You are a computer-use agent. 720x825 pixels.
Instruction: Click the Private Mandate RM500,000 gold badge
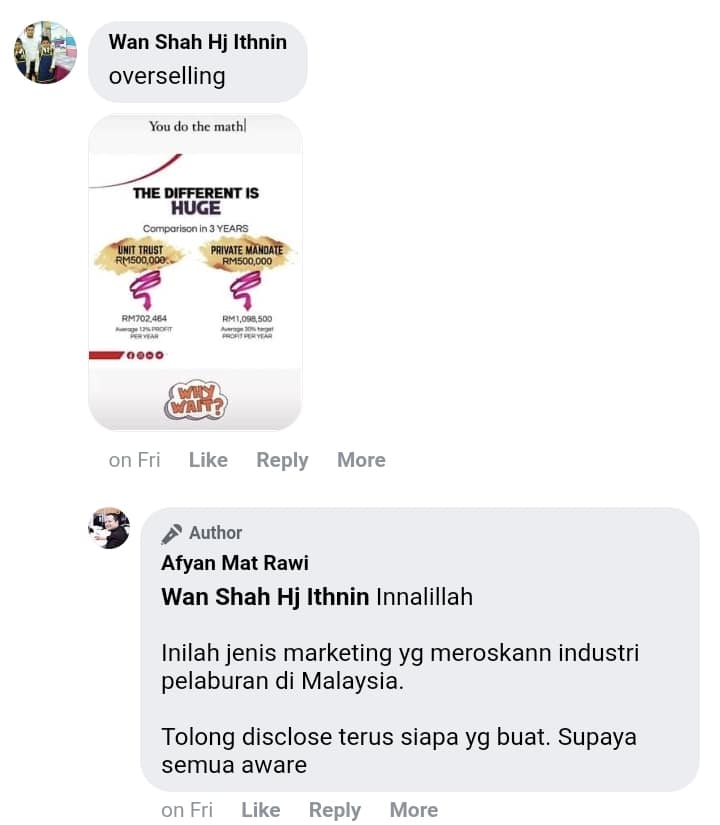coord(247,256)
